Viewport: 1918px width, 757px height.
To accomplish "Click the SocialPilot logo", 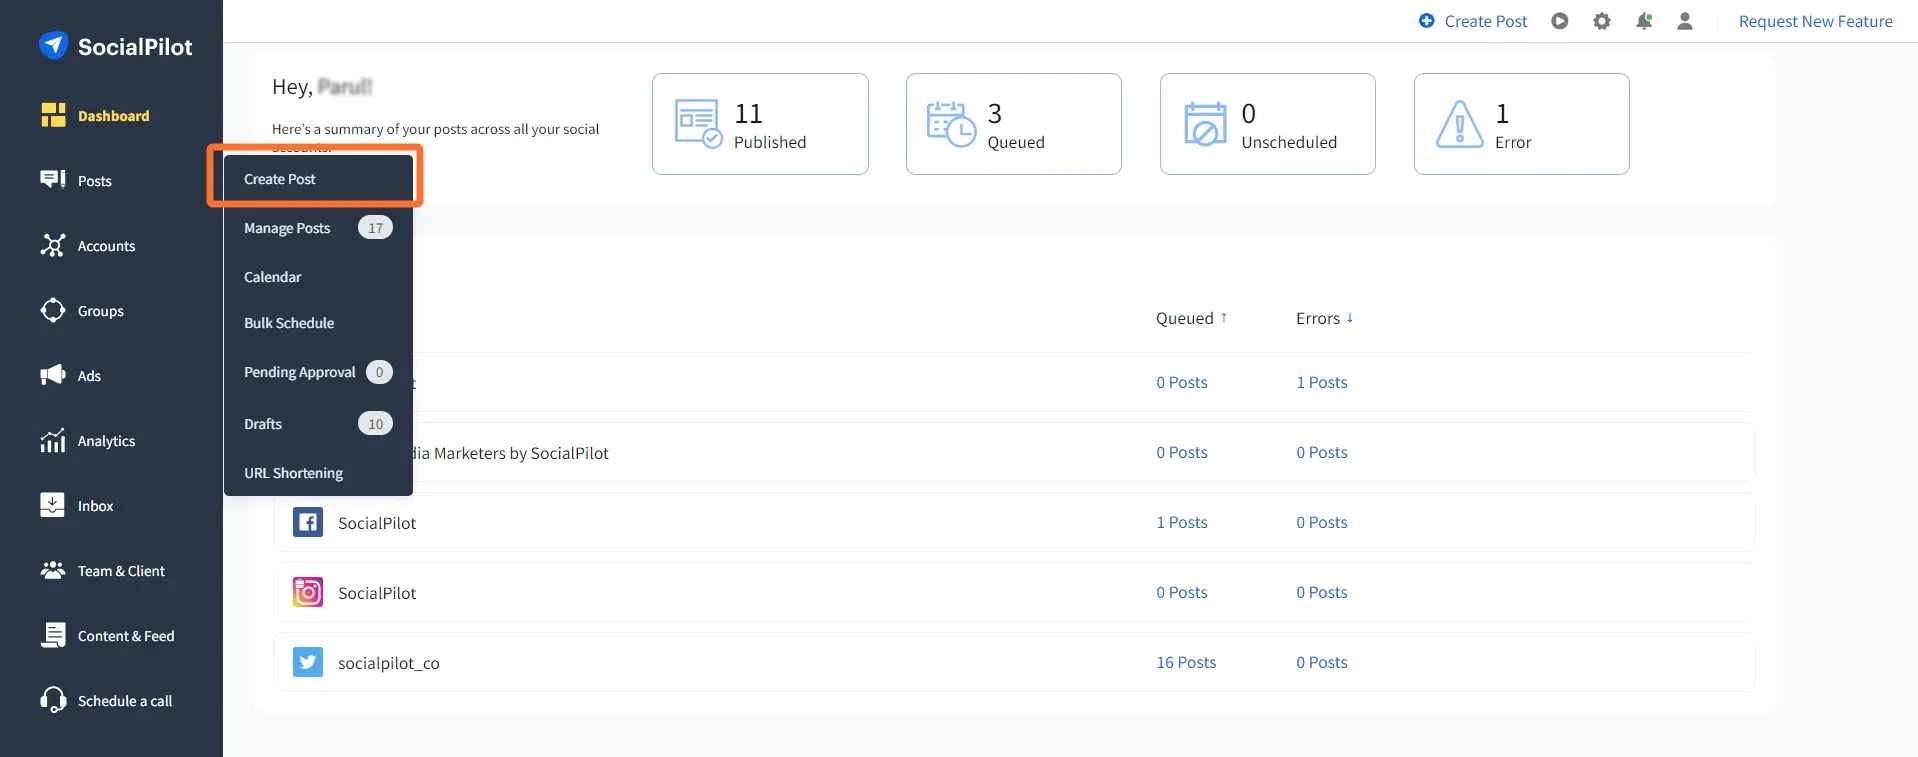I will pyautogui.click(x=115, y=46).
